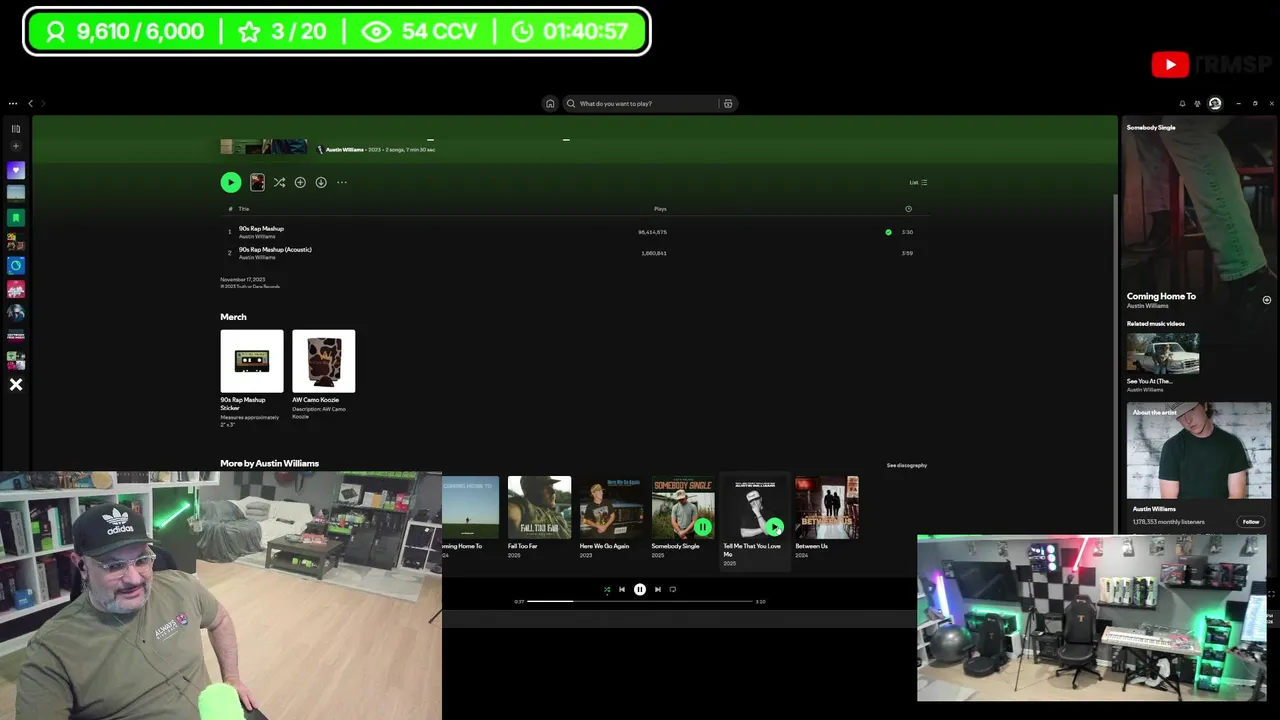Open 90s Rap Mashup Sticker merch
The height and width of the screenshot is (720, 1280).
[x=252, y=378]
